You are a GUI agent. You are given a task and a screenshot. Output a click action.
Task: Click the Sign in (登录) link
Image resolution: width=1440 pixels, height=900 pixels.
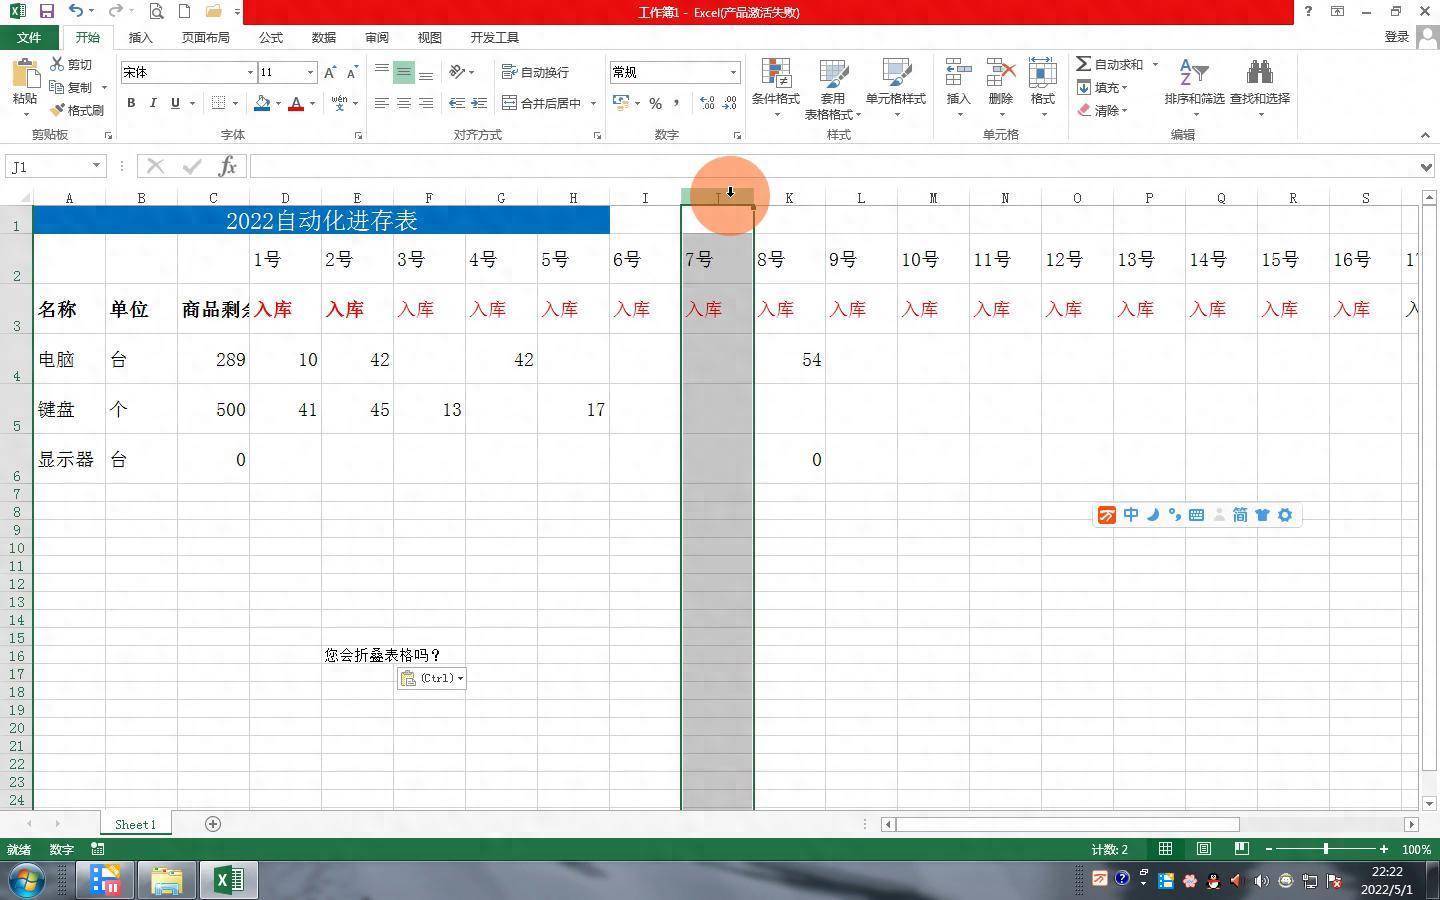[x=1396, y=37]
